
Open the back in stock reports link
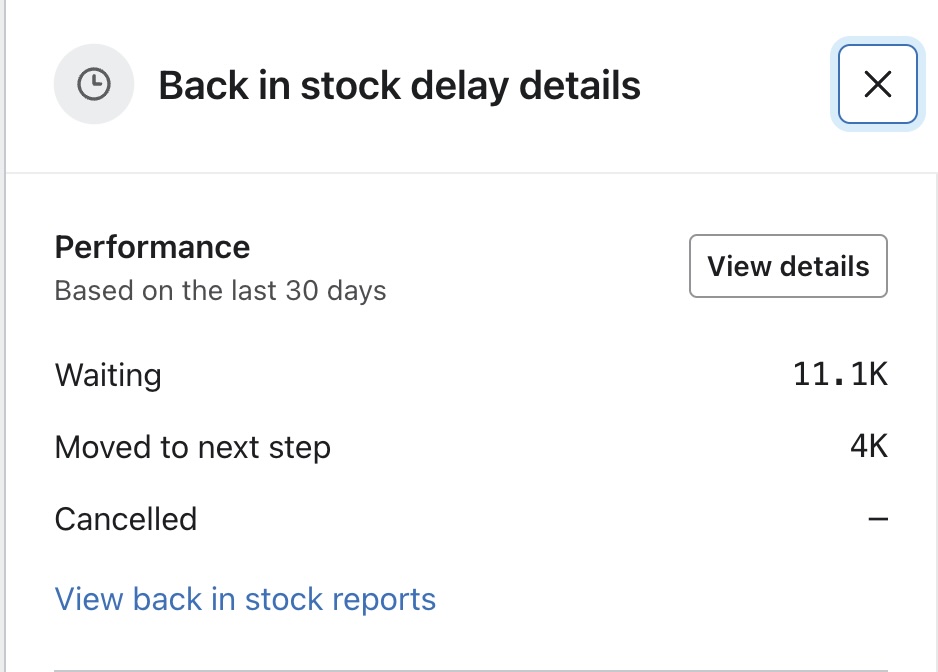point(245,598)
